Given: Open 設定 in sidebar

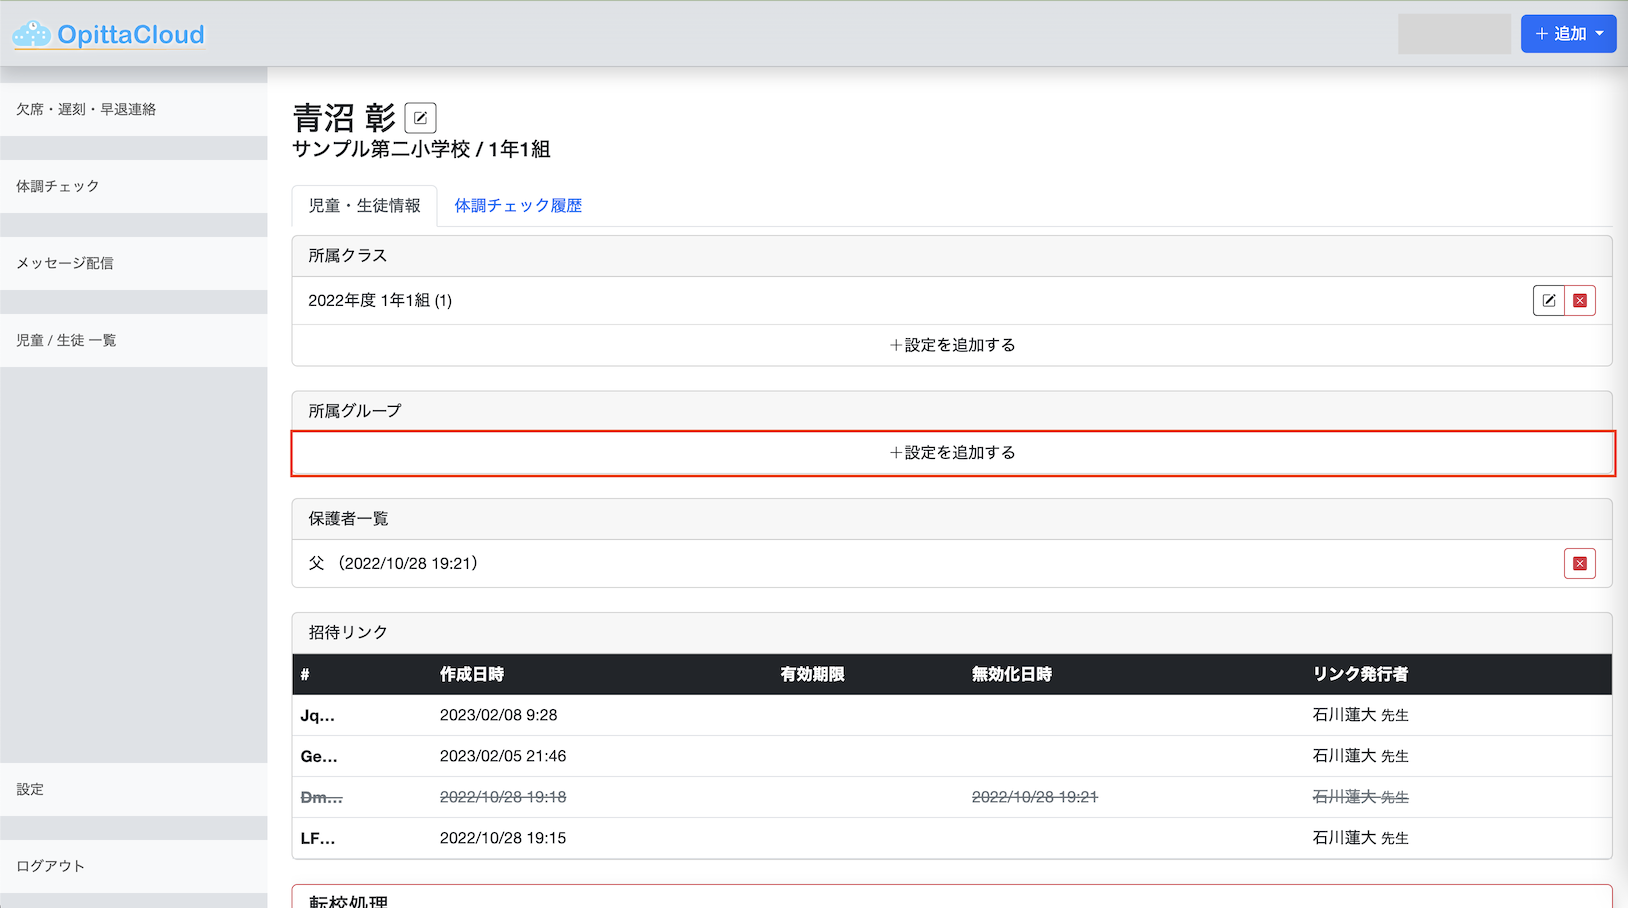Looking at the screenshot, I should click(x=134, y=789).
